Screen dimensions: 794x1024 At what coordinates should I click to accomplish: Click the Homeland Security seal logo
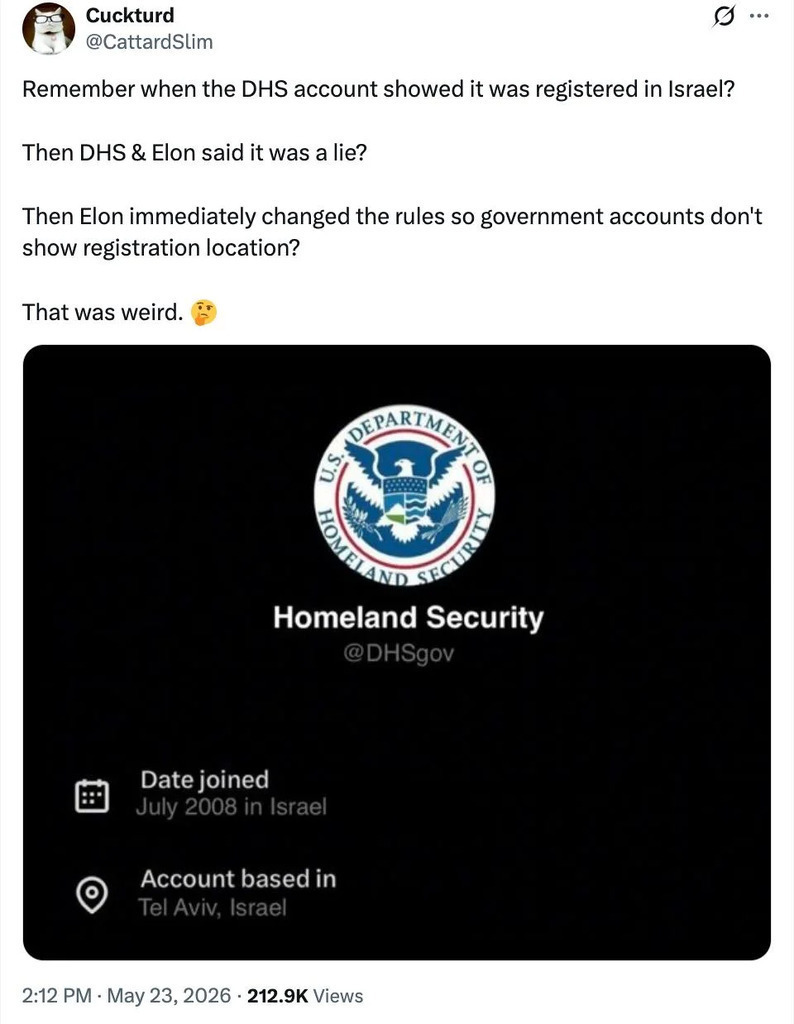pyautogui.click(x=404, y=494)
